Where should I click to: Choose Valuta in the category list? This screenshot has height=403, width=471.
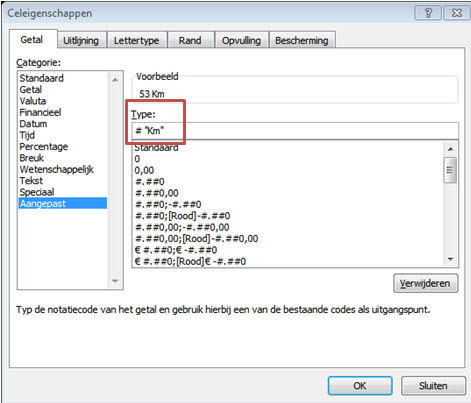[33, 101]
